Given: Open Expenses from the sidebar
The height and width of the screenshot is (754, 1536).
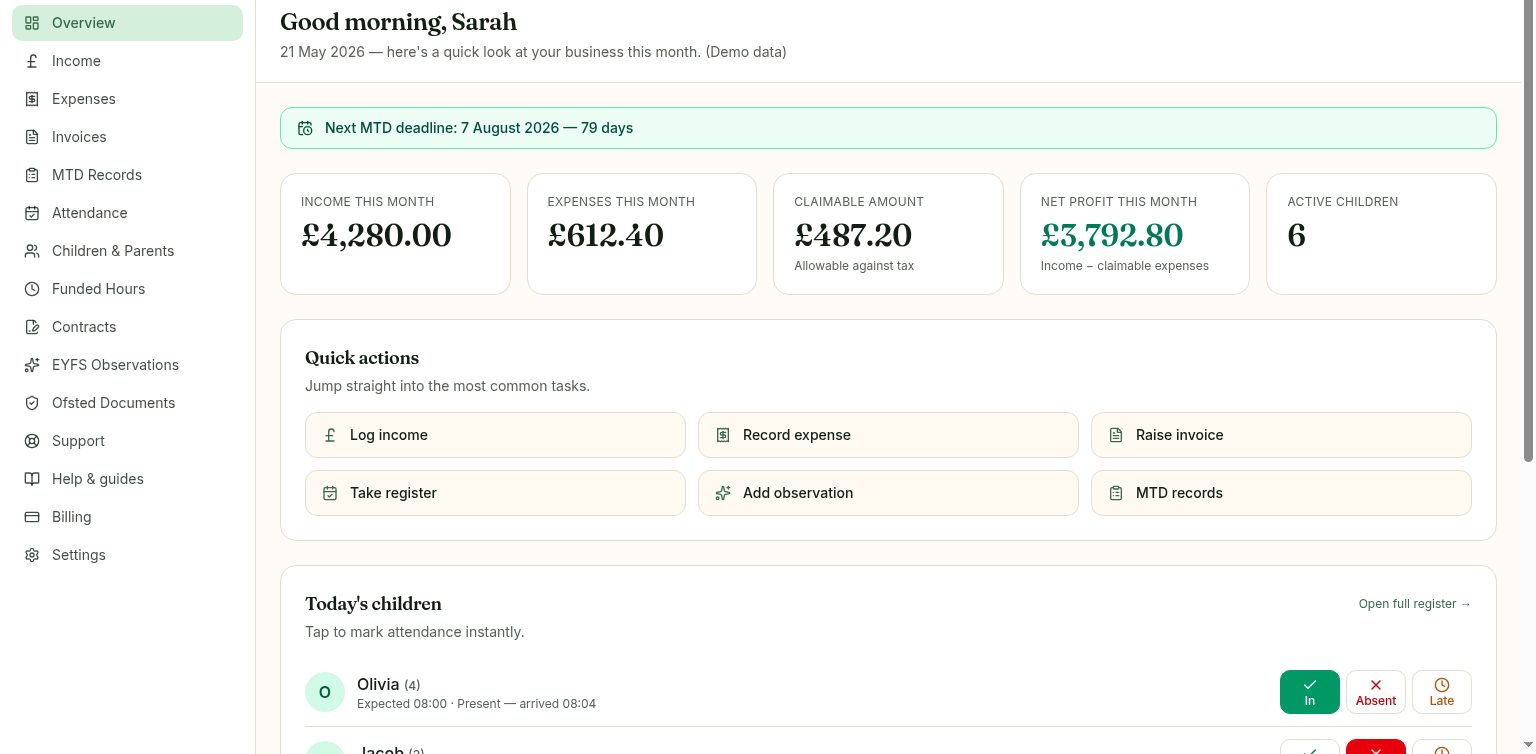Looking at the screenshot, I should coord(127,99).
